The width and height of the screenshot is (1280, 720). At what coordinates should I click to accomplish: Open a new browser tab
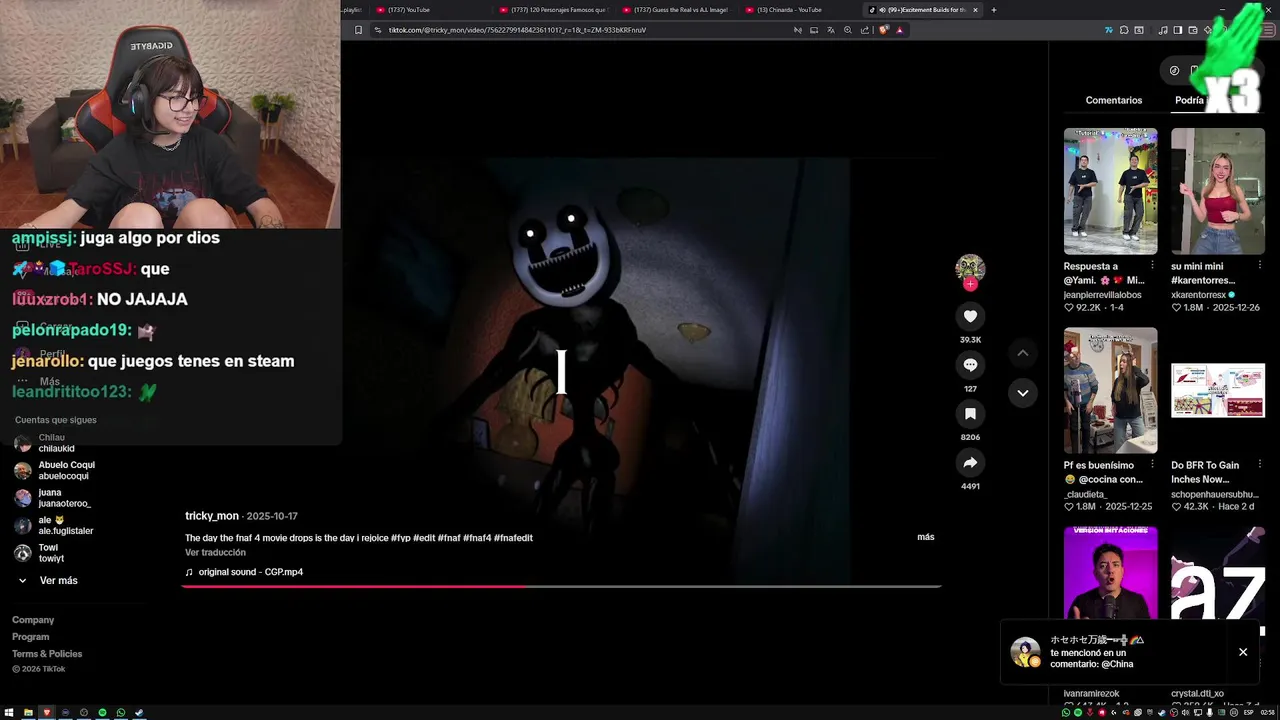click(x=993, y=10)
